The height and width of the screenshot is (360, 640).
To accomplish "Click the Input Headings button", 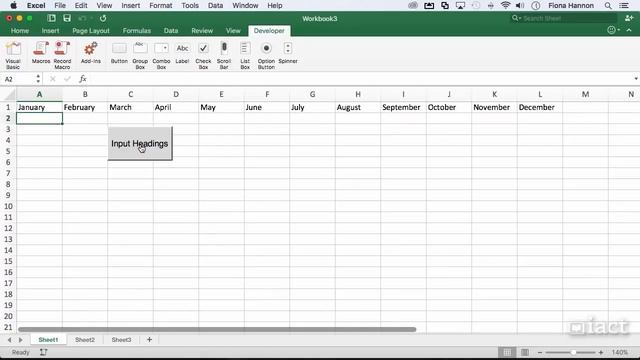I will tap(140, 143).
